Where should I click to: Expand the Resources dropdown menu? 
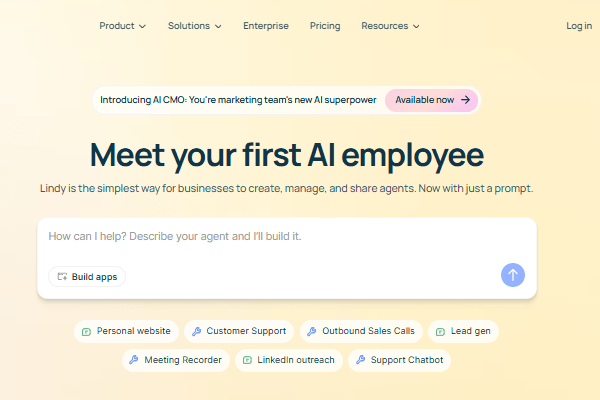[390, 26]
